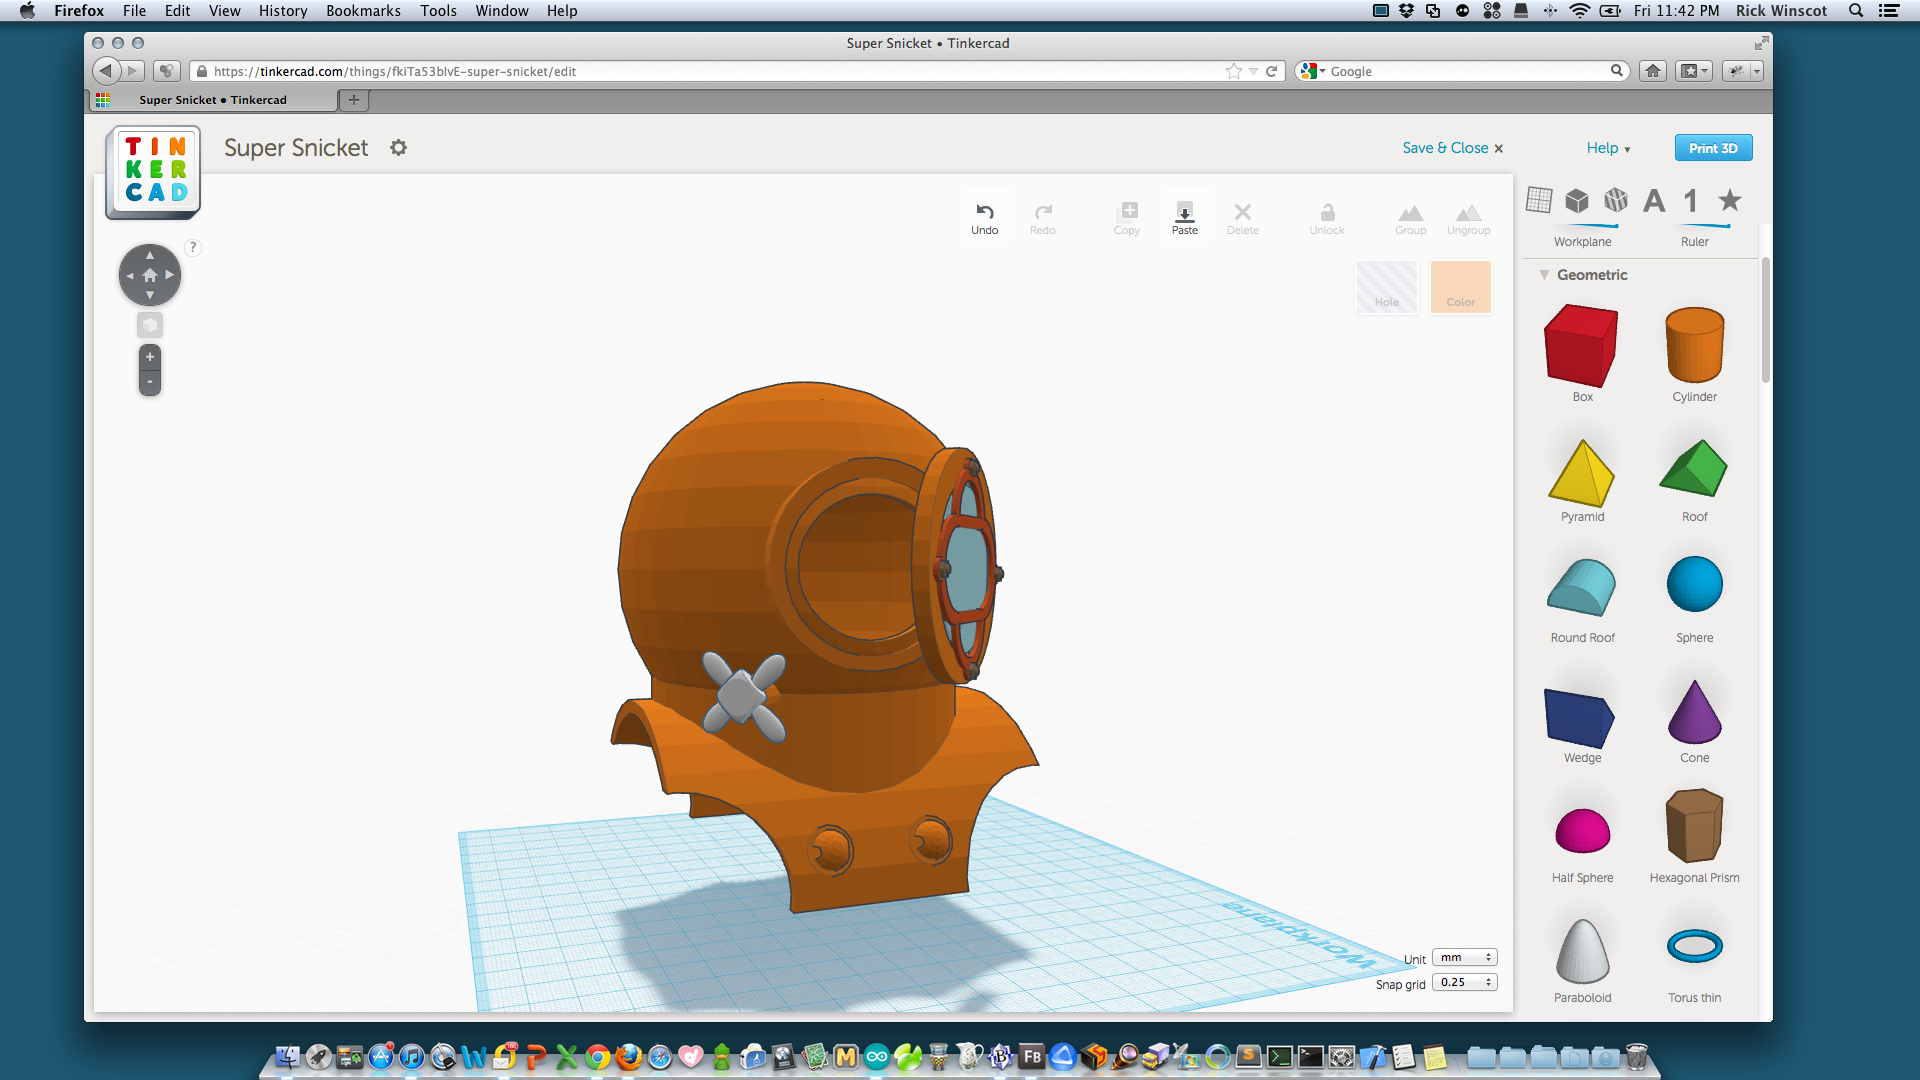Click the Group shapes icon

tap(1410, 213)
